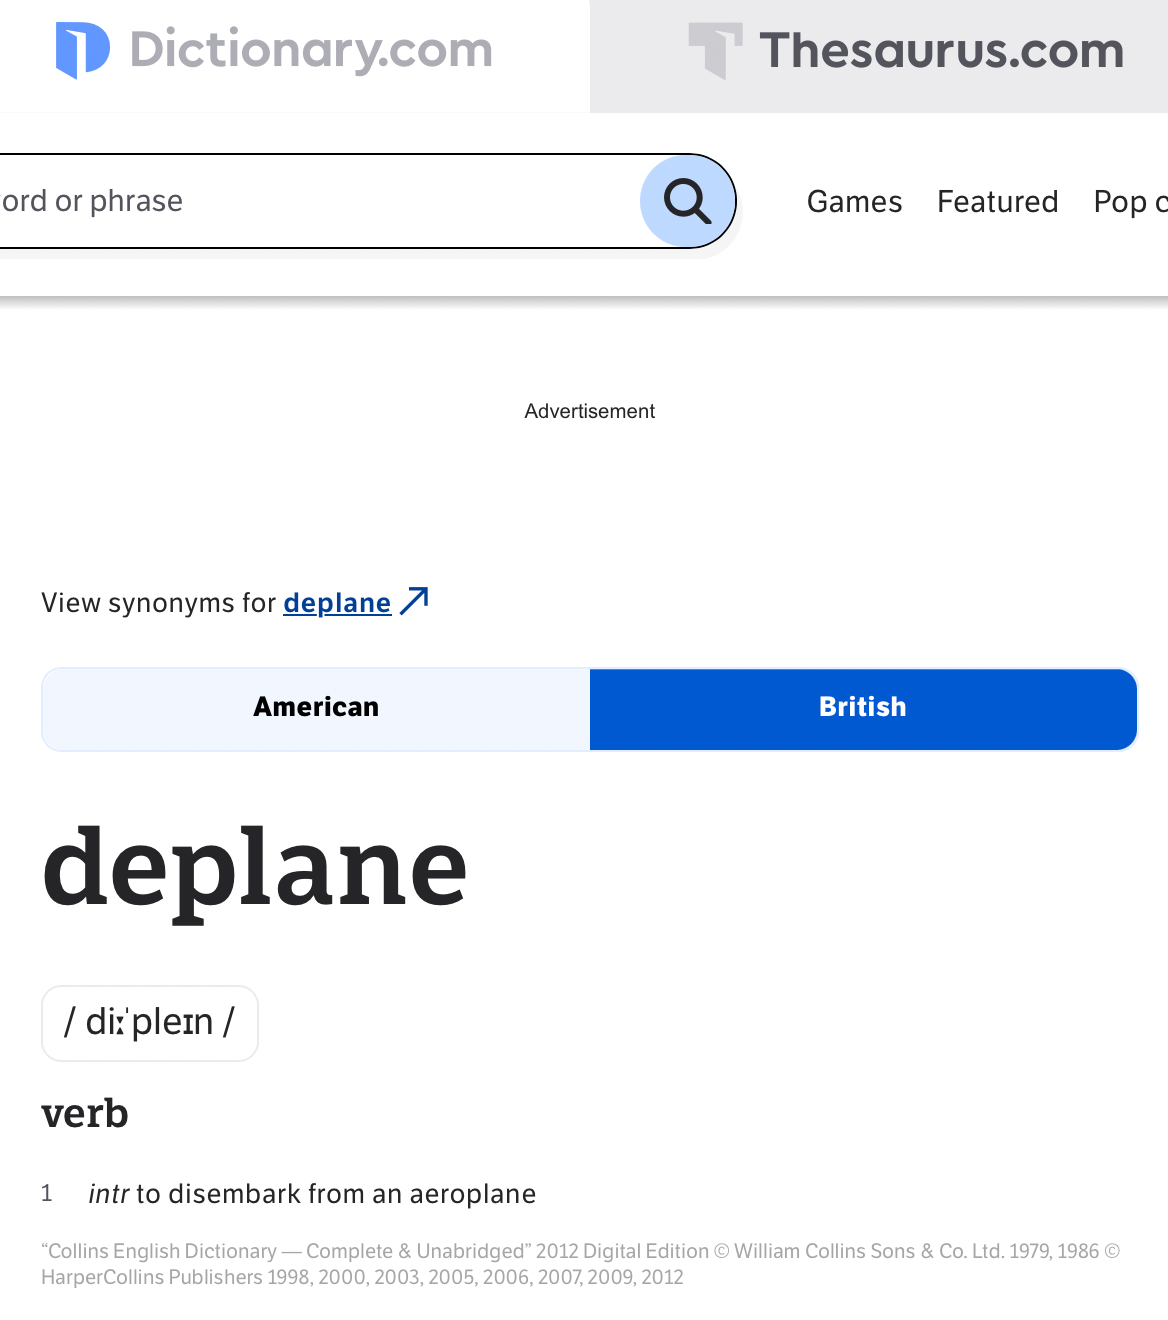Click the italic intr label
Viewport: 1168px width, 1320px height.
109,1194
